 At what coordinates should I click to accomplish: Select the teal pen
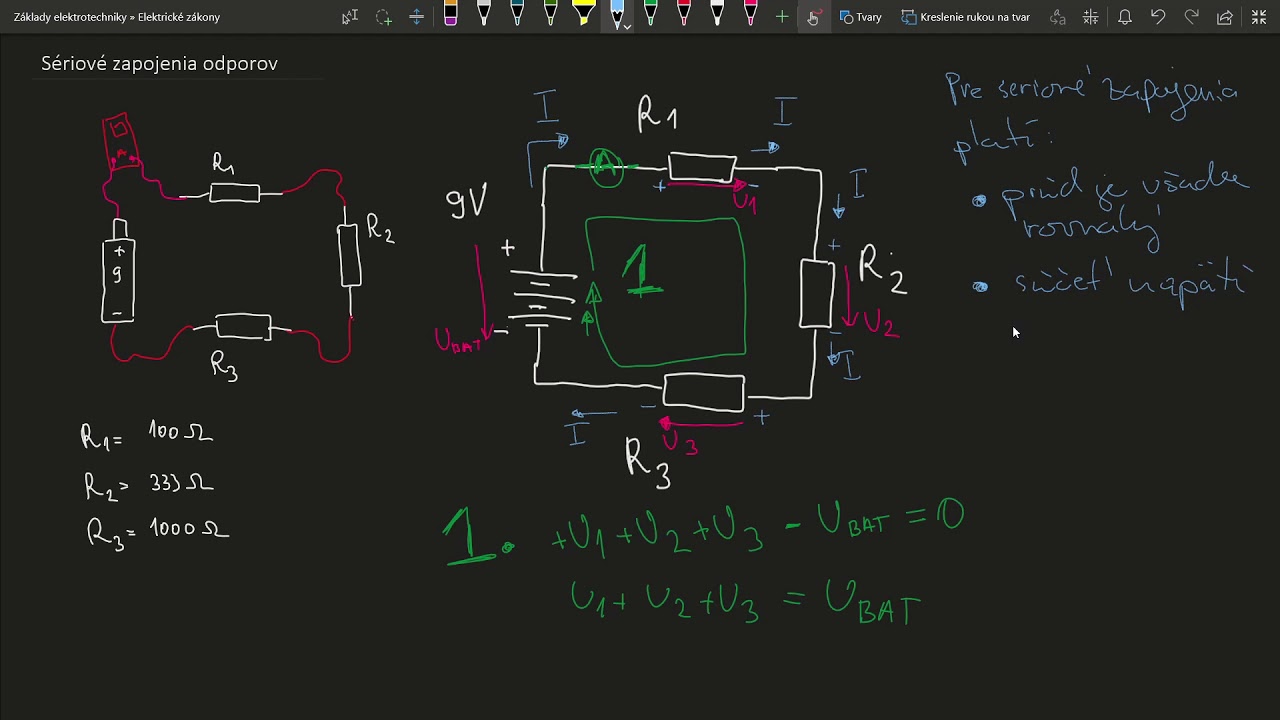click(x=517, y=15)
